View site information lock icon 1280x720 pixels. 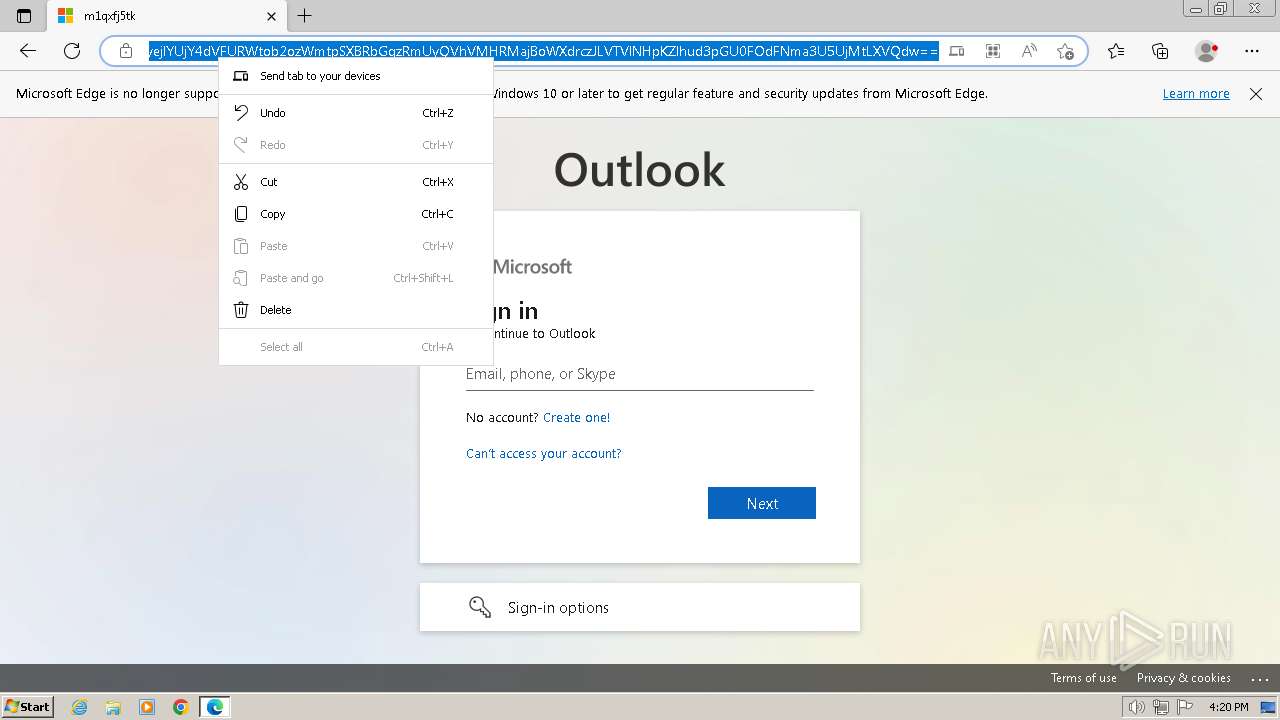pos(126,51)
